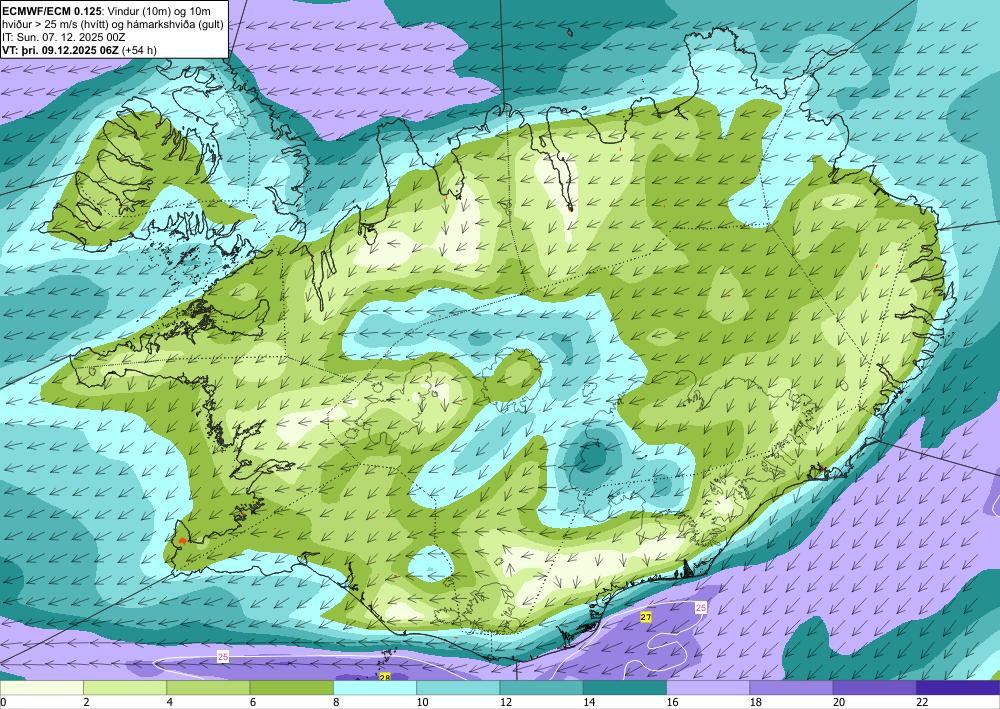1000x709 pixels.
Task: Select the pale cyan 8–10 m/s legend swatch
Action: pos(375,688)
